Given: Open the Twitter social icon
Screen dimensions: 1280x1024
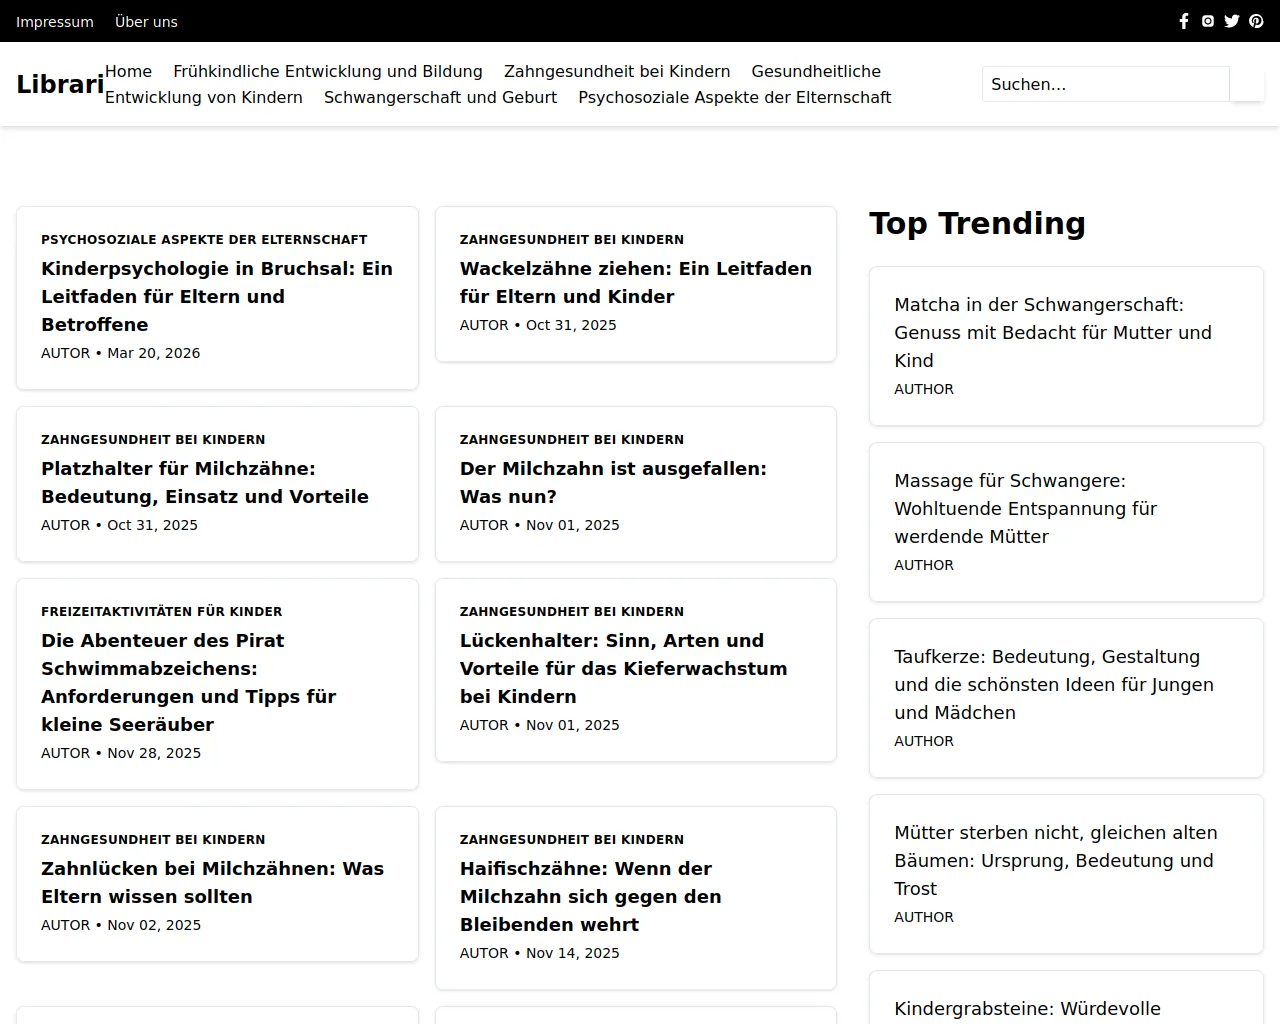Looking at the screenshot, I should tap(1232, 21).
